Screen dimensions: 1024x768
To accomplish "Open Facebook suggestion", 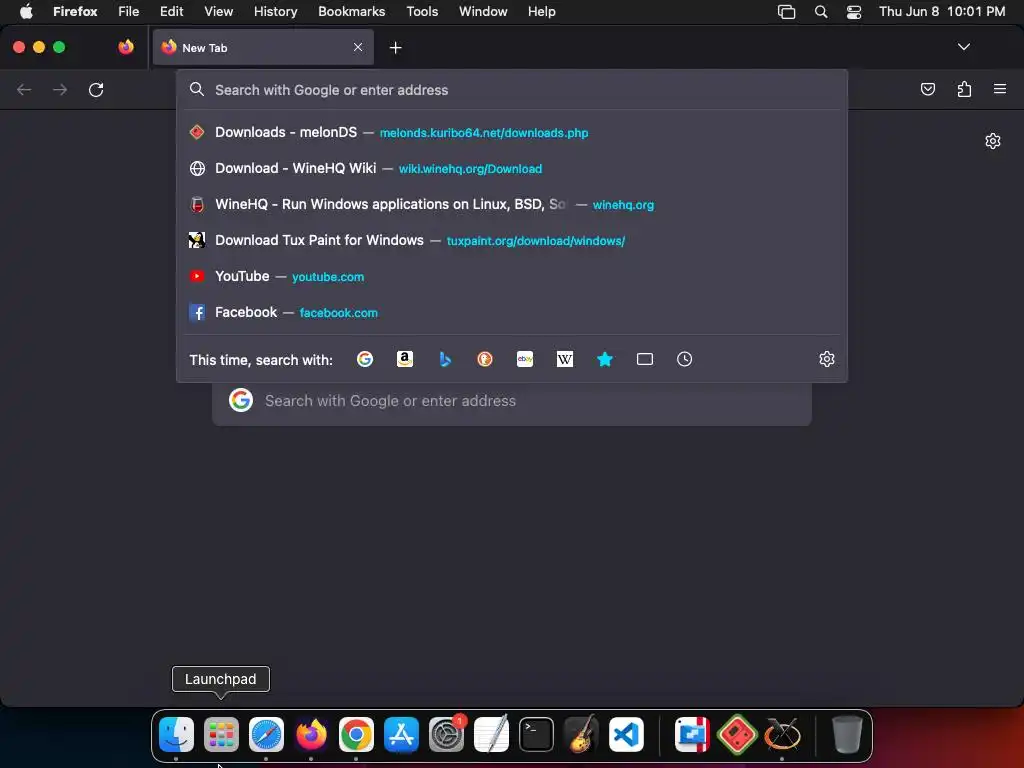I will (512, 312).
